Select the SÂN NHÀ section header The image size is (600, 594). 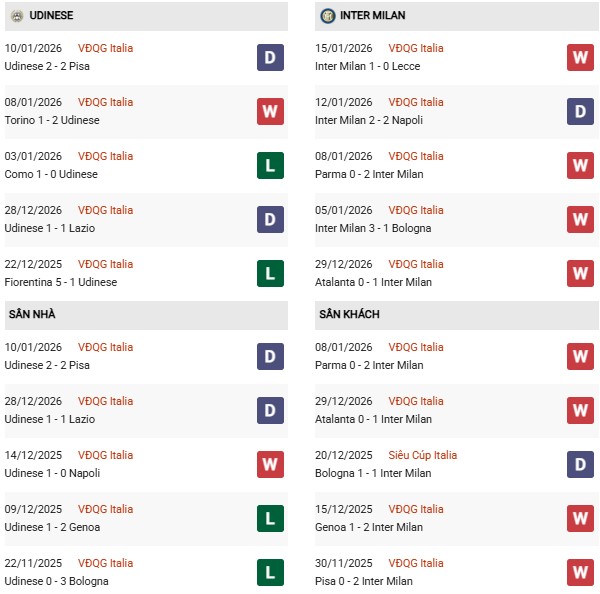(x=32, y=314)
